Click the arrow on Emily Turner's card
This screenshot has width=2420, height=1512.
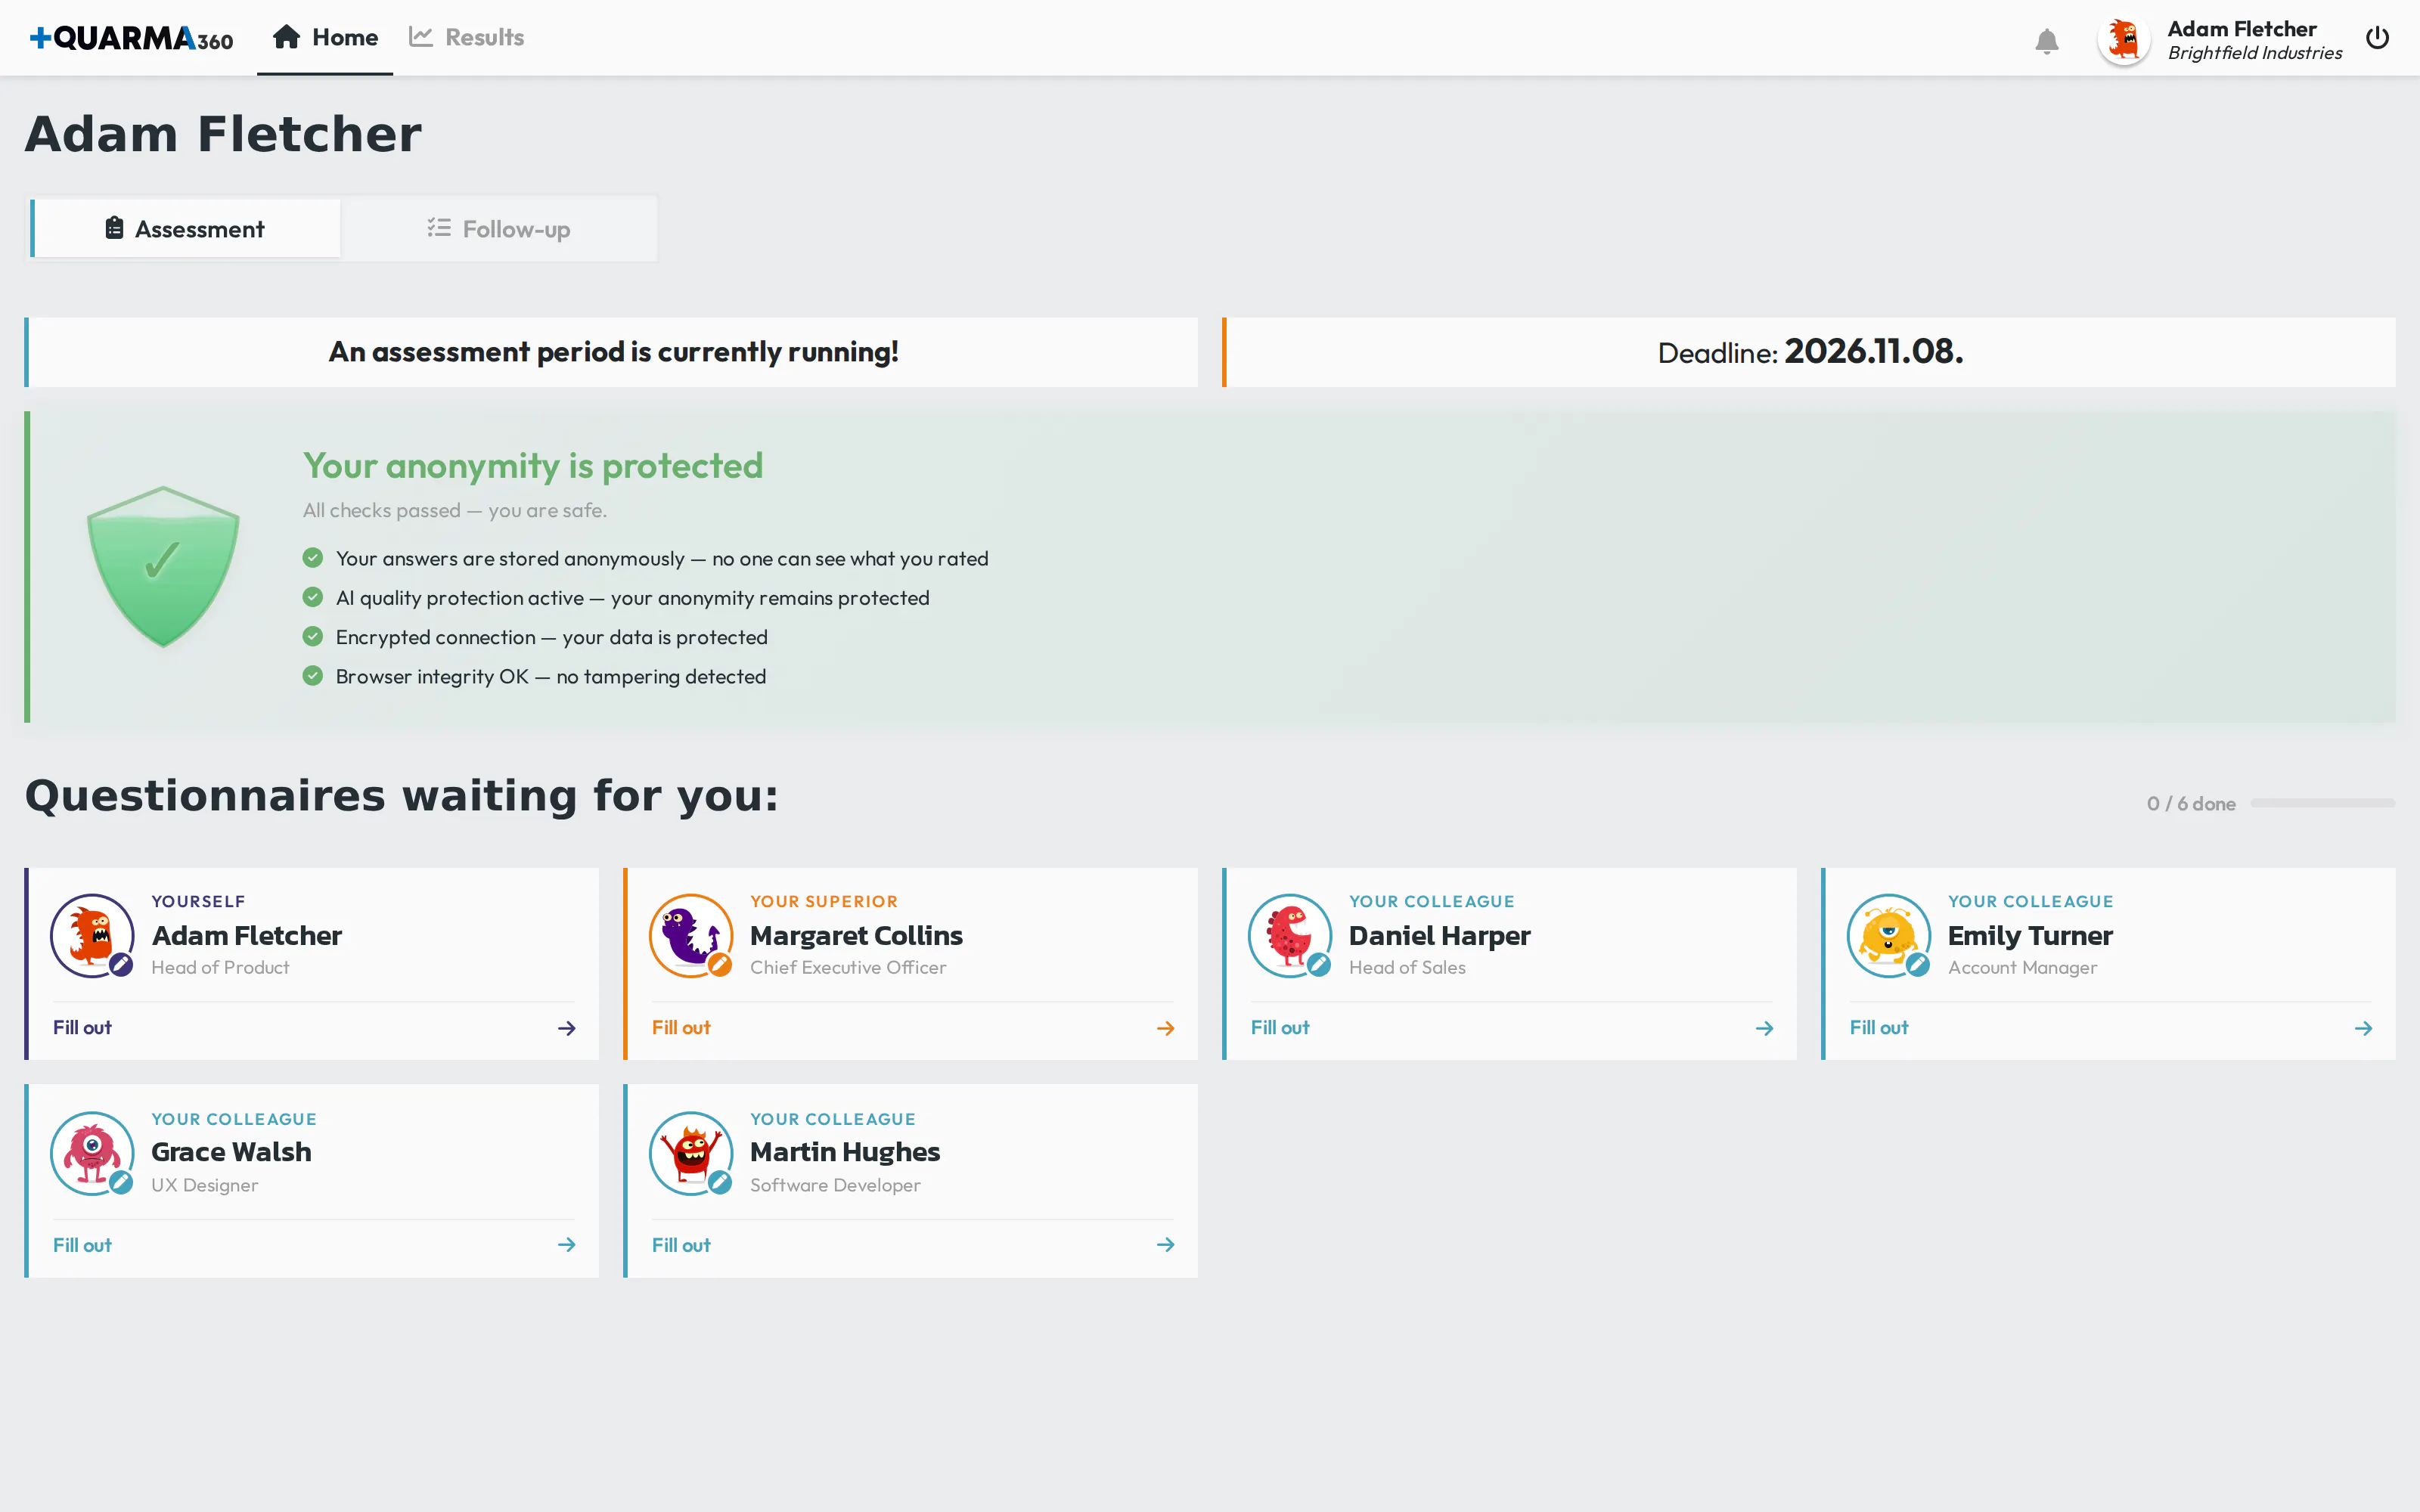2363,1028
